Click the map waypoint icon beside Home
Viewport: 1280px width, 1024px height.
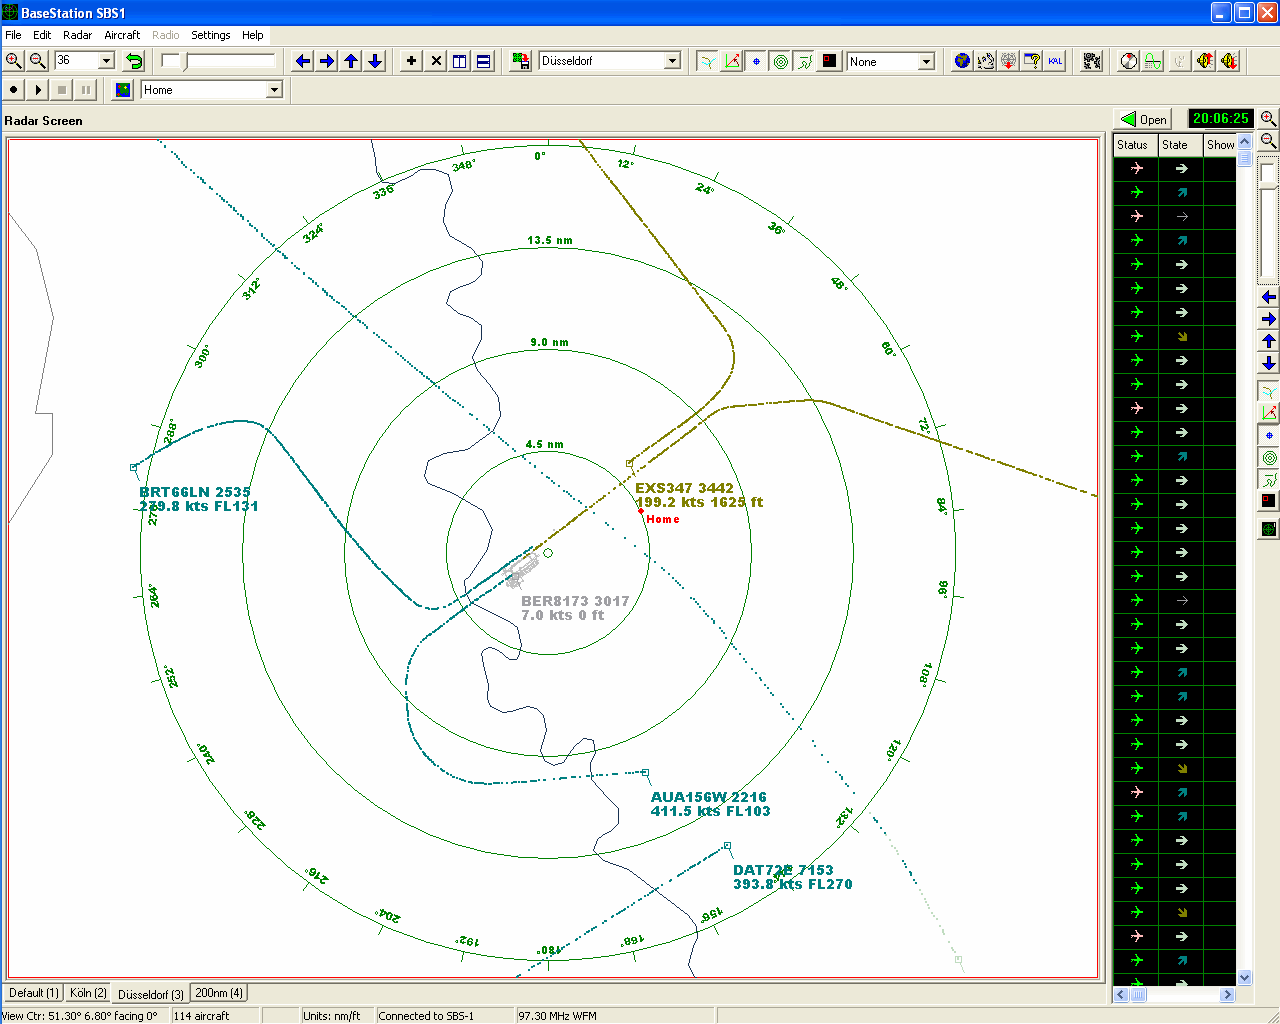(123, 90)
